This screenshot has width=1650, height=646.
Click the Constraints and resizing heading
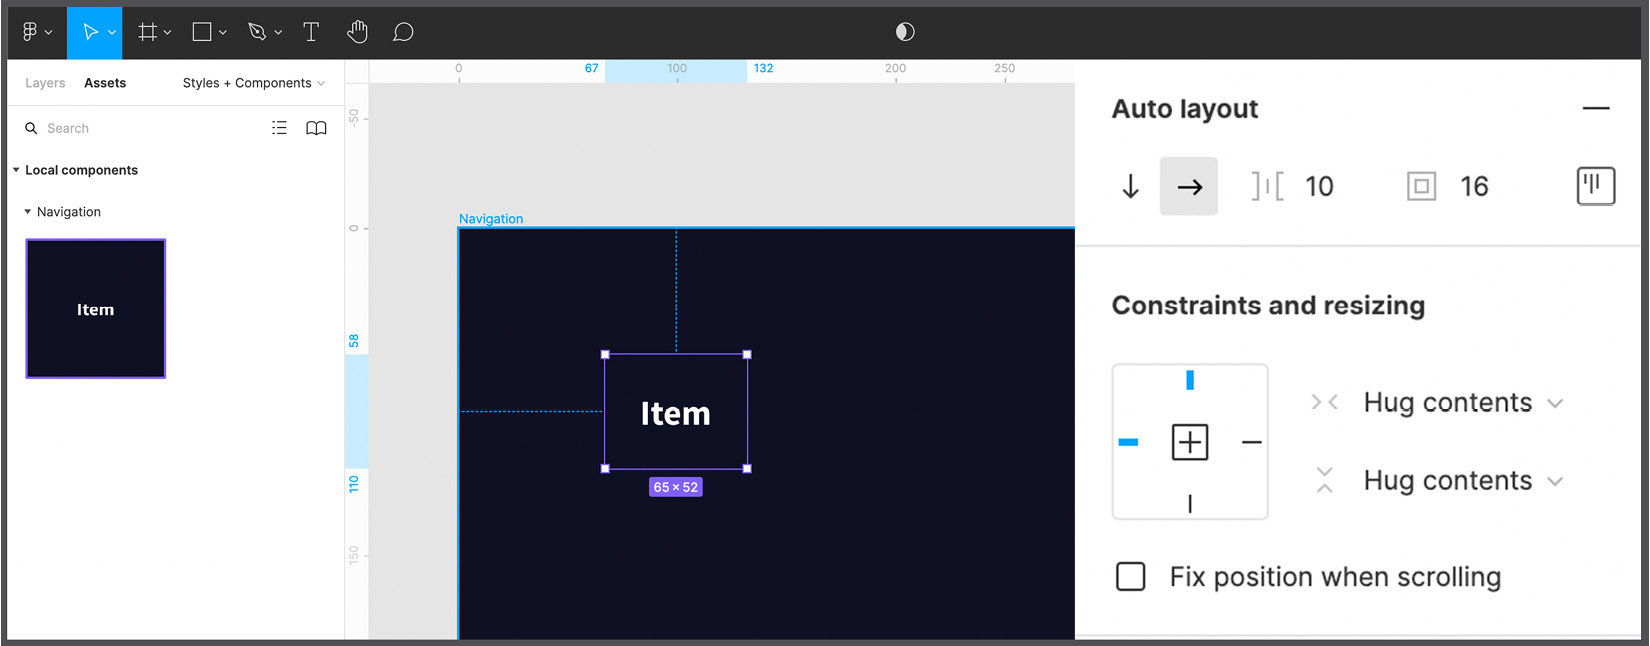[x=1268, y=306]
